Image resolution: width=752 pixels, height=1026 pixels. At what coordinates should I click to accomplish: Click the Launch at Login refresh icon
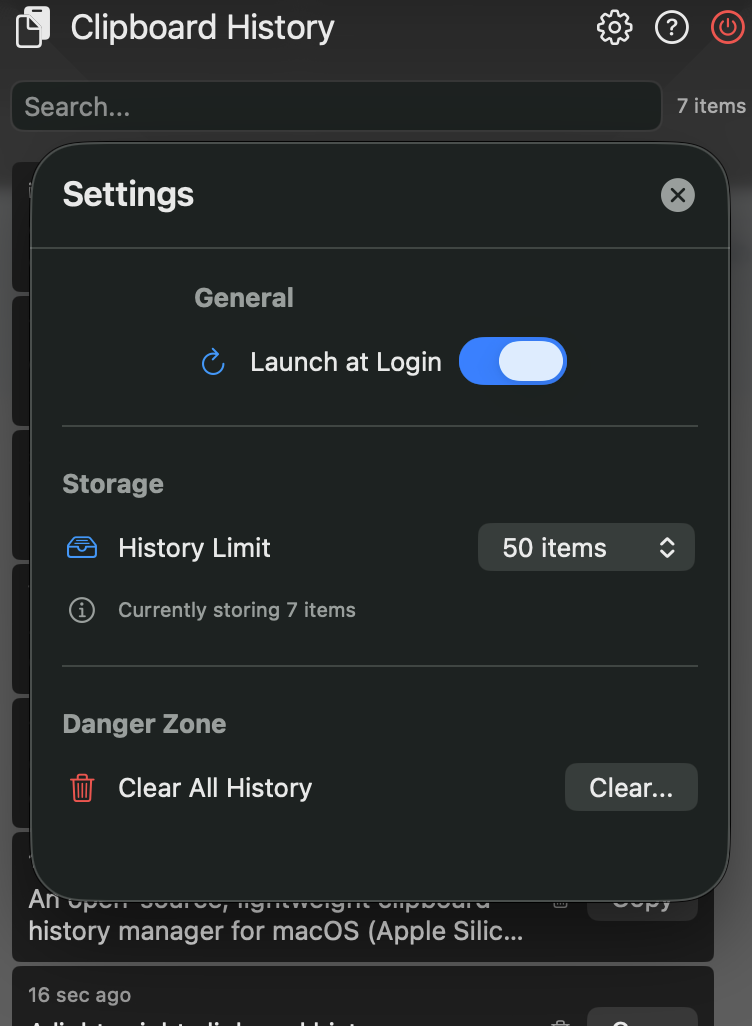click(212, 362)
